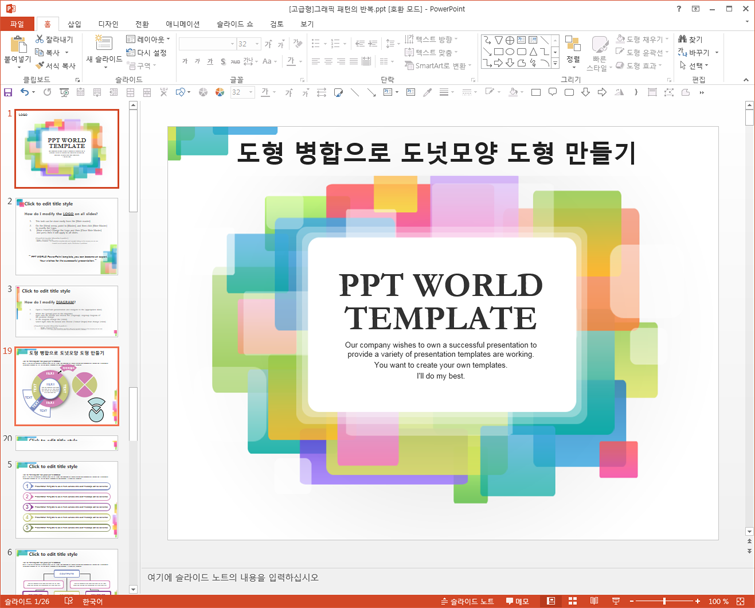The image size is (755, 608).
Task: Open the Shape Fill (도형 채우기) dropdown
Action: [x=642, y=39]
